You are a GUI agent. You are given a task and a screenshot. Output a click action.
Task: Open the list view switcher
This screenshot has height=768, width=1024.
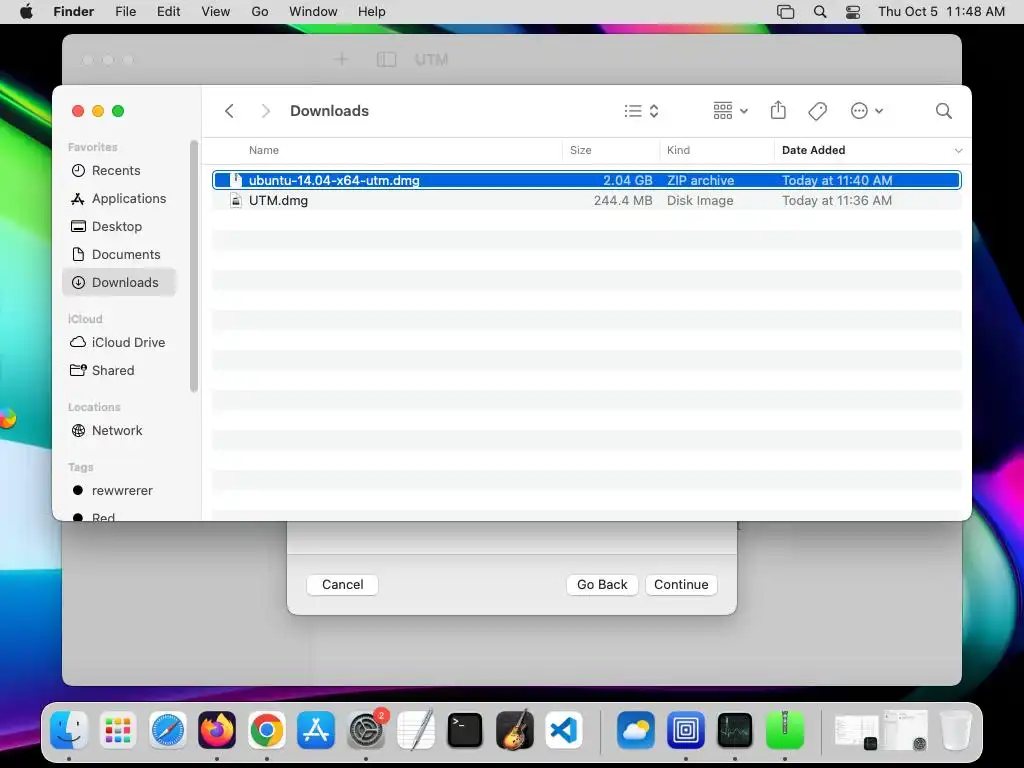pos(641,111)
